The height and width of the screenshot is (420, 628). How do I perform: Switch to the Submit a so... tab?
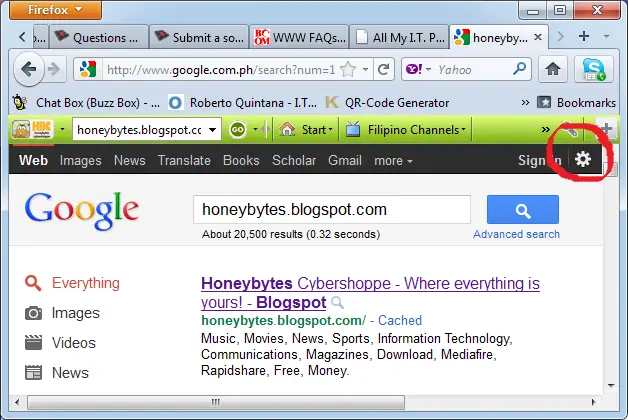coord(199,37)
